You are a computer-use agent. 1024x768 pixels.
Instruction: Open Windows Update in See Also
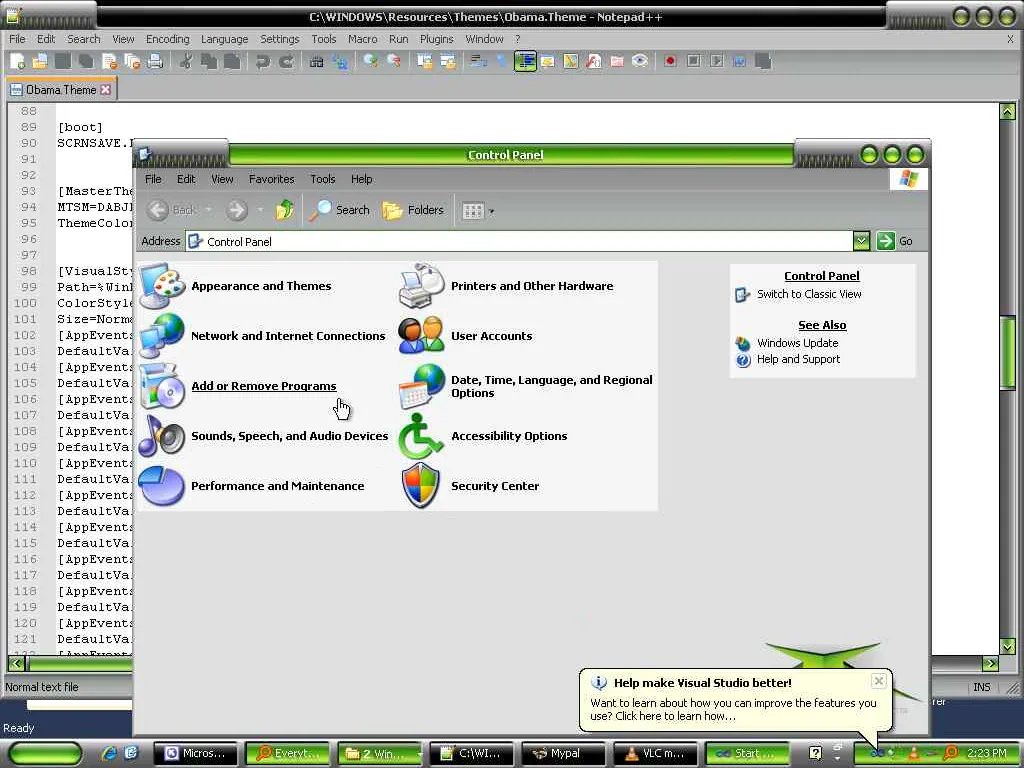[797, 343]
